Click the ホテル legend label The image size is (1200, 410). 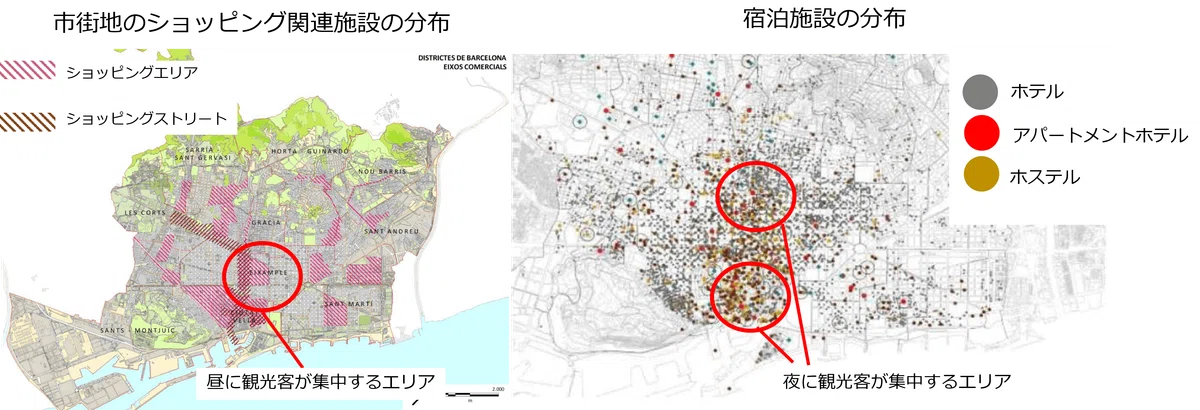point(1036,92)
